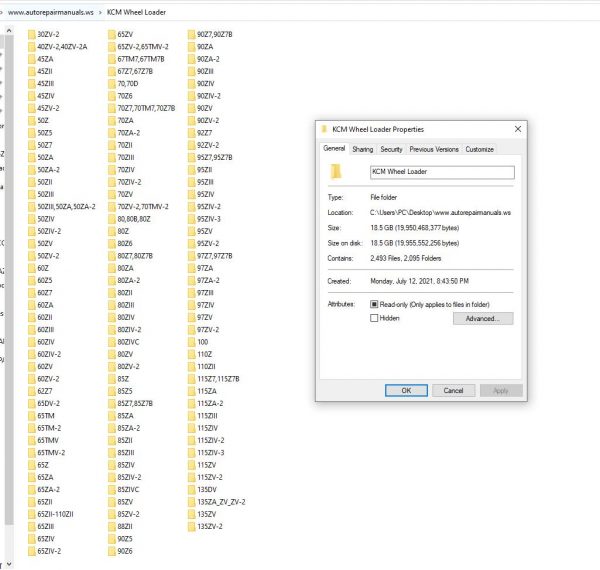The width and height of the screenshot is (600, 570).
Task: Enable the Hidden attribute checkbox
Action: point(374,318)
